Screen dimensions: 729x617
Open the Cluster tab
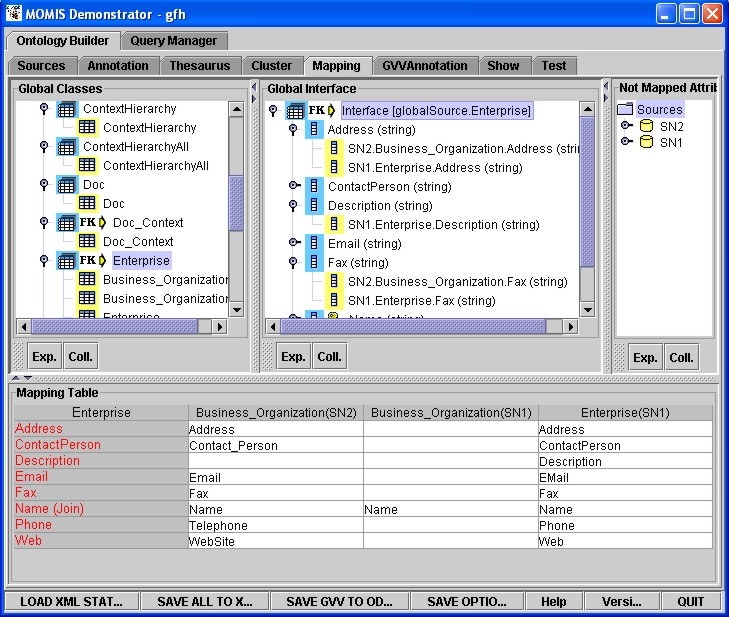point(272,66)
